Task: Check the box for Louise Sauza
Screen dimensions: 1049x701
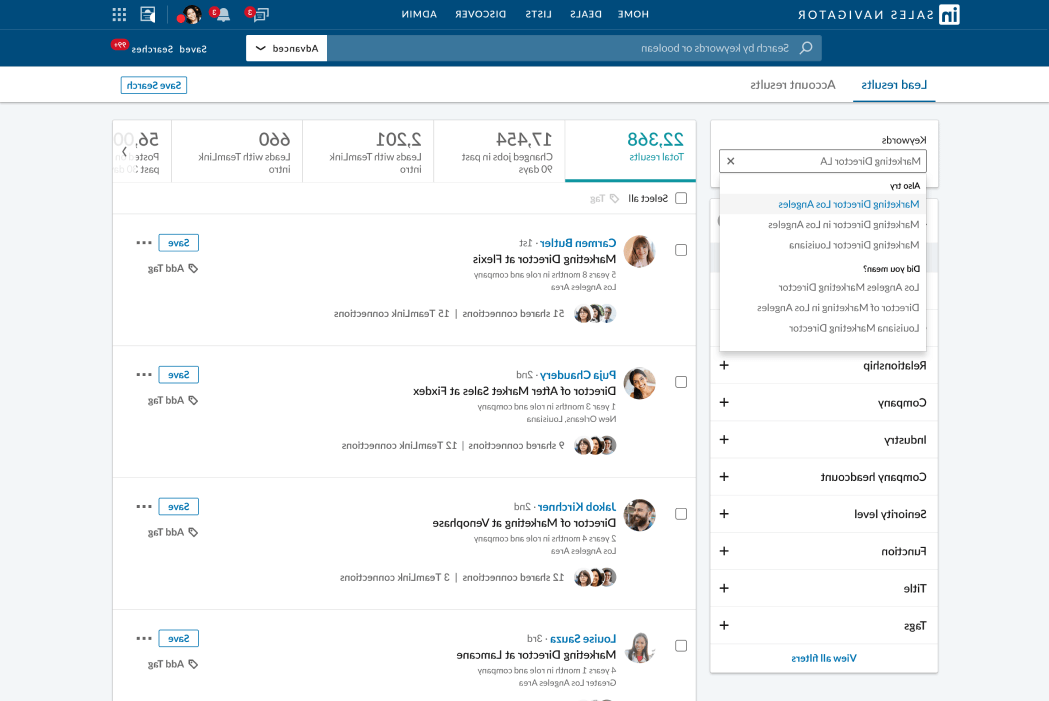Action: click(x=681, y=645)
